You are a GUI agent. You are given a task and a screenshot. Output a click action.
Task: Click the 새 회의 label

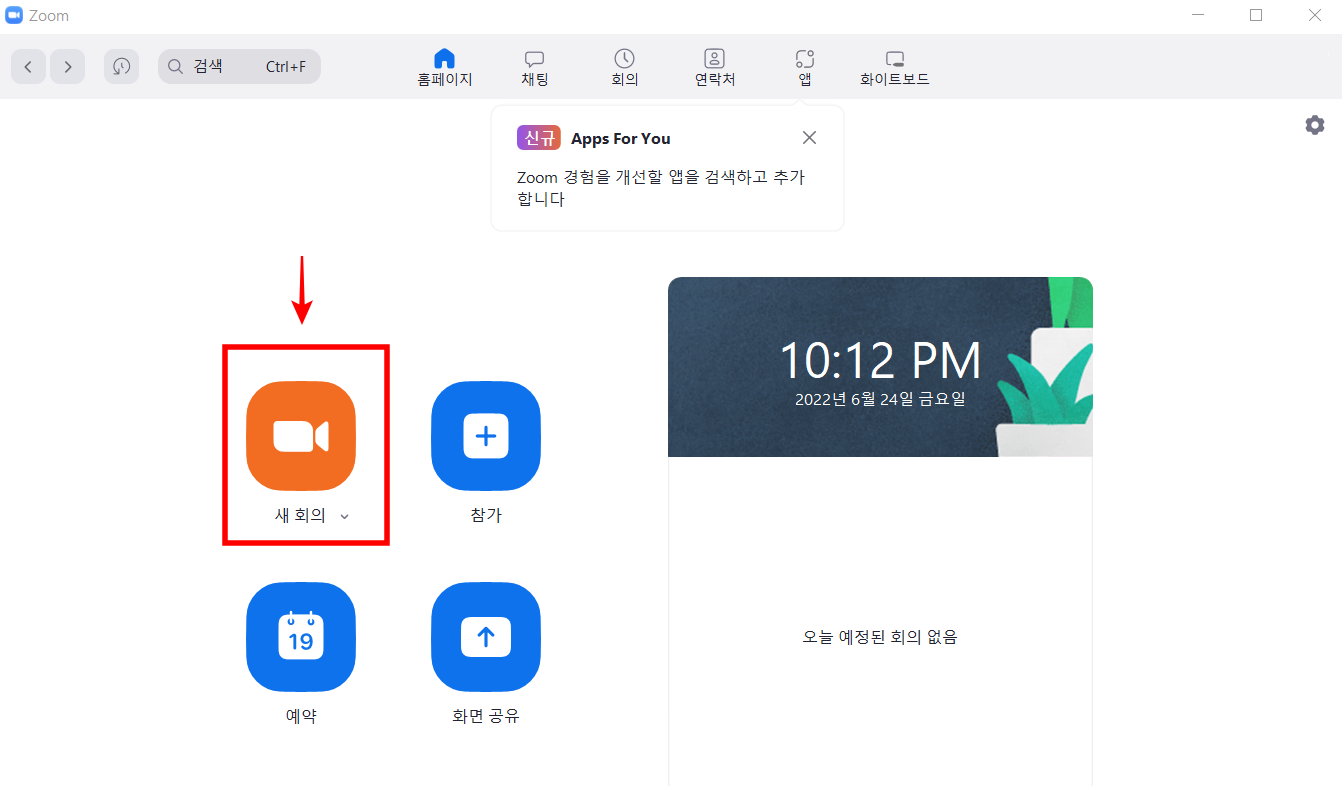click(301, 516)
